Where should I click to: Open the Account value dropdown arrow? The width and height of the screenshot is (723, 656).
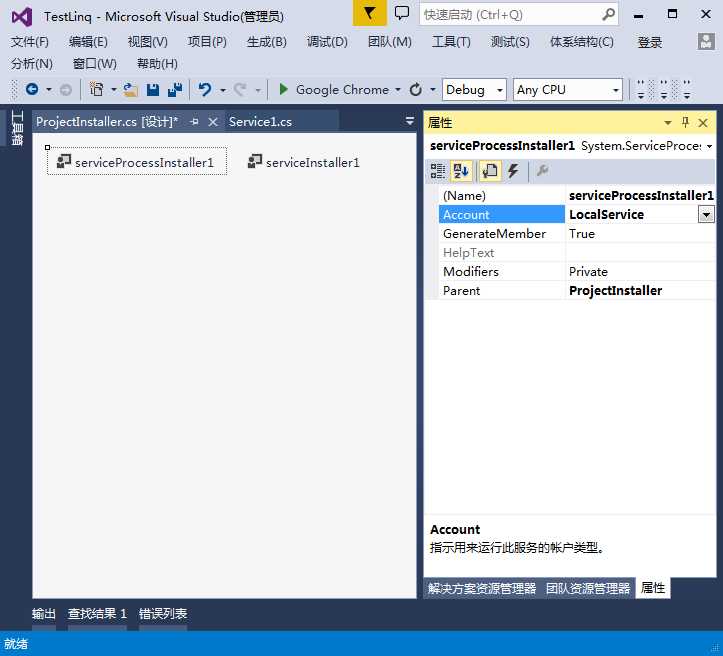pos(706,214)
